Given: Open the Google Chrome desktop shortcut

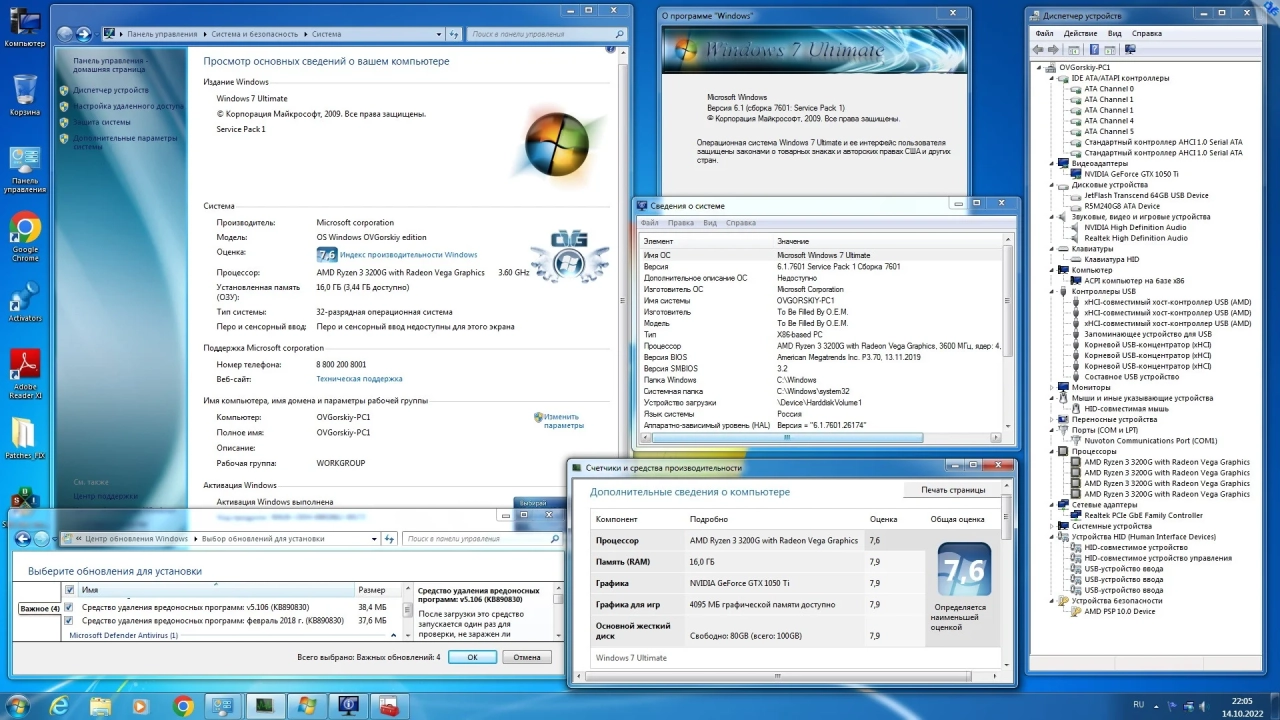Looking at the screenshot, I should (x=25, y=238).
